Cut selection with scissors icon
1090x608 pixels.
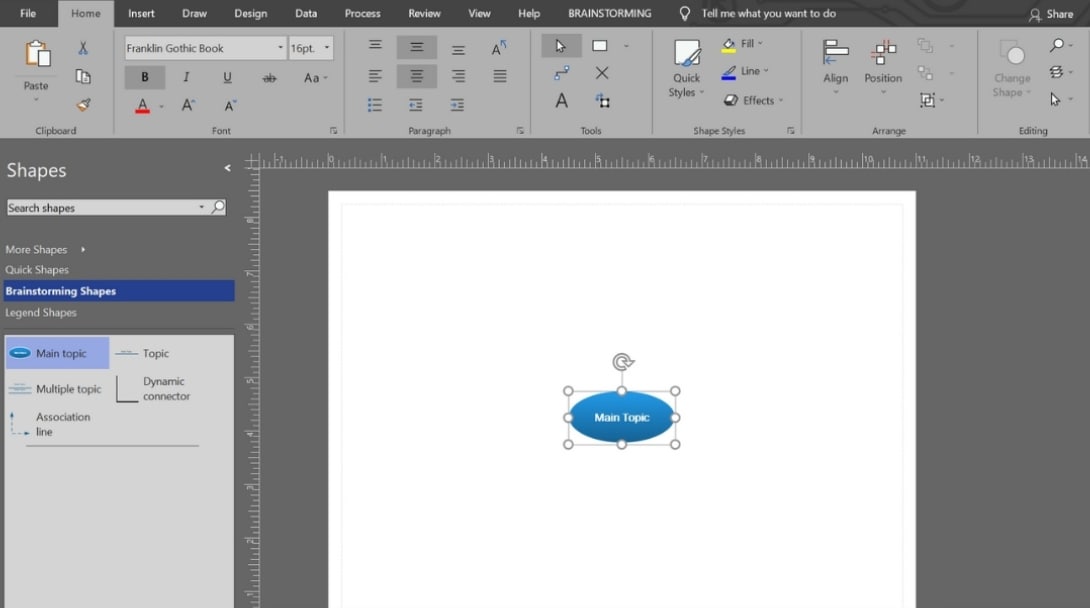click(x=83, y=48)
